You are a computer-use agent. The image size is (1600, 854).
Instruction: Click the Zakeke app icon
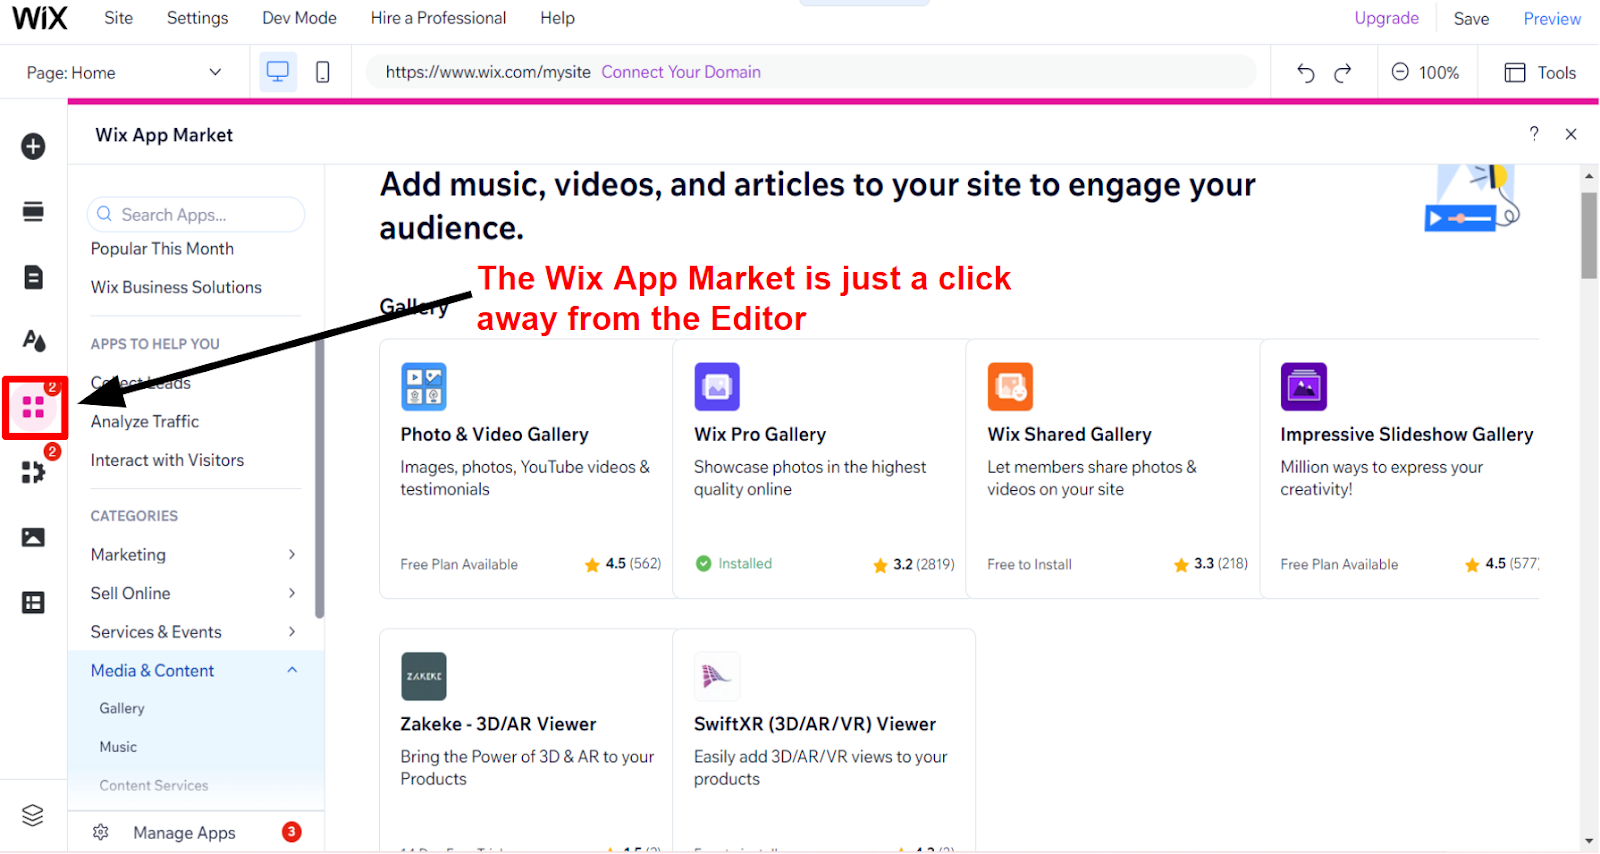[x=424, y=677]
